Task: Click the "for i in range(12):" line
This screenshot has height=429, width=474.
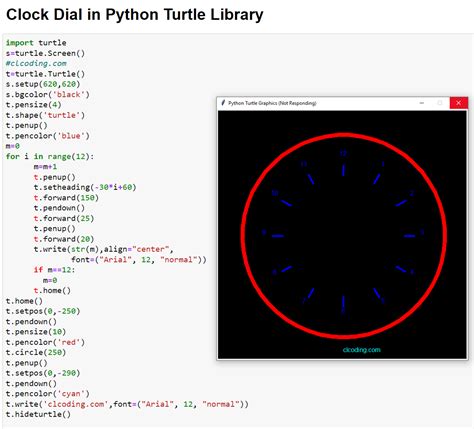Action: pyautogui.click(x=50, y=156)
